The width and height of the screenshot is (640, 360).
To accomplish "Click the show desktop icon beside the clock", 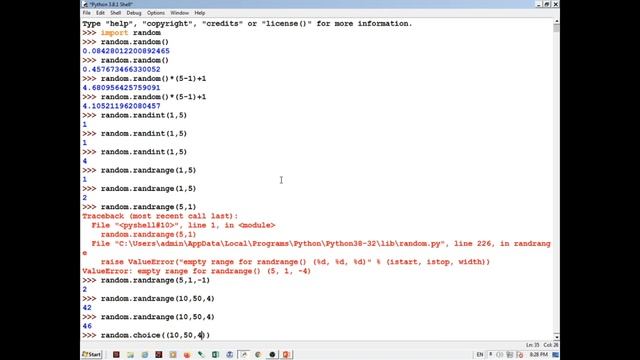I will click(555, 354).
